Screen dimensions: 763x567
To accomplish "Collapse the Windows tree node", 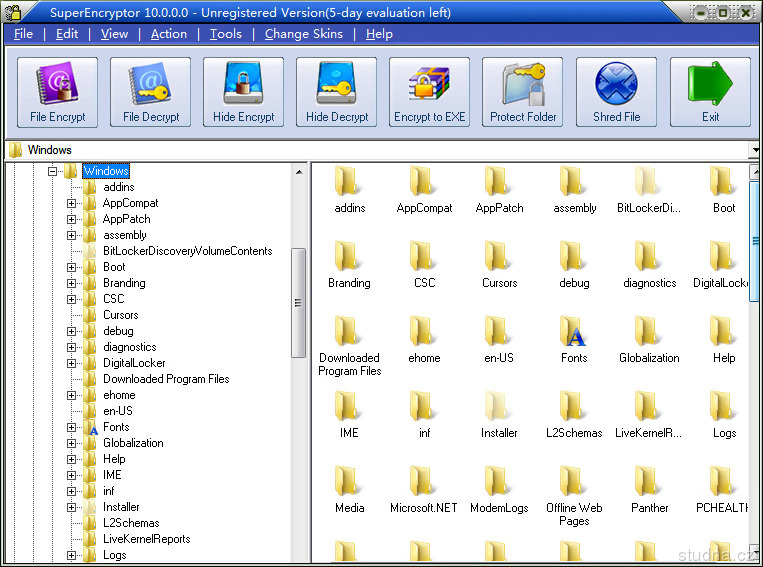I will pos(53,171).
